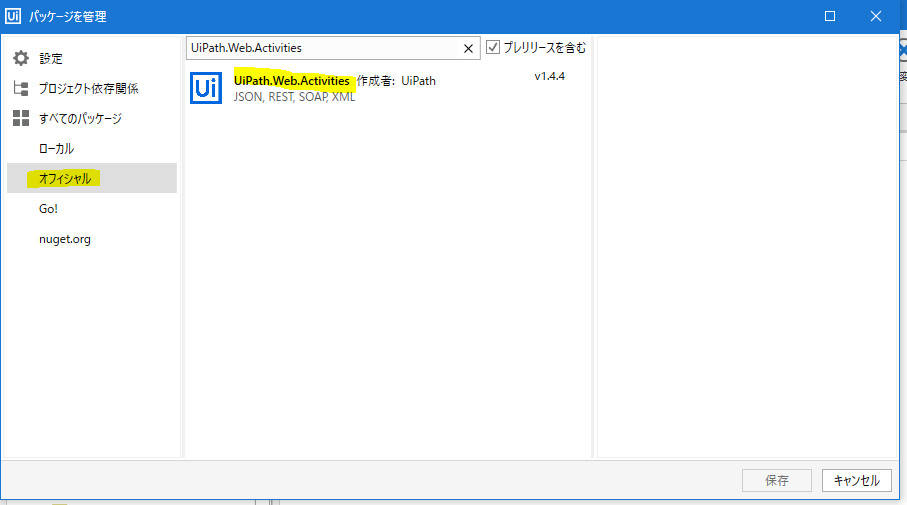Open the 設定 gear icon
Image resolution: width=907 pixels, height=505 pixels.
[21, 58]
